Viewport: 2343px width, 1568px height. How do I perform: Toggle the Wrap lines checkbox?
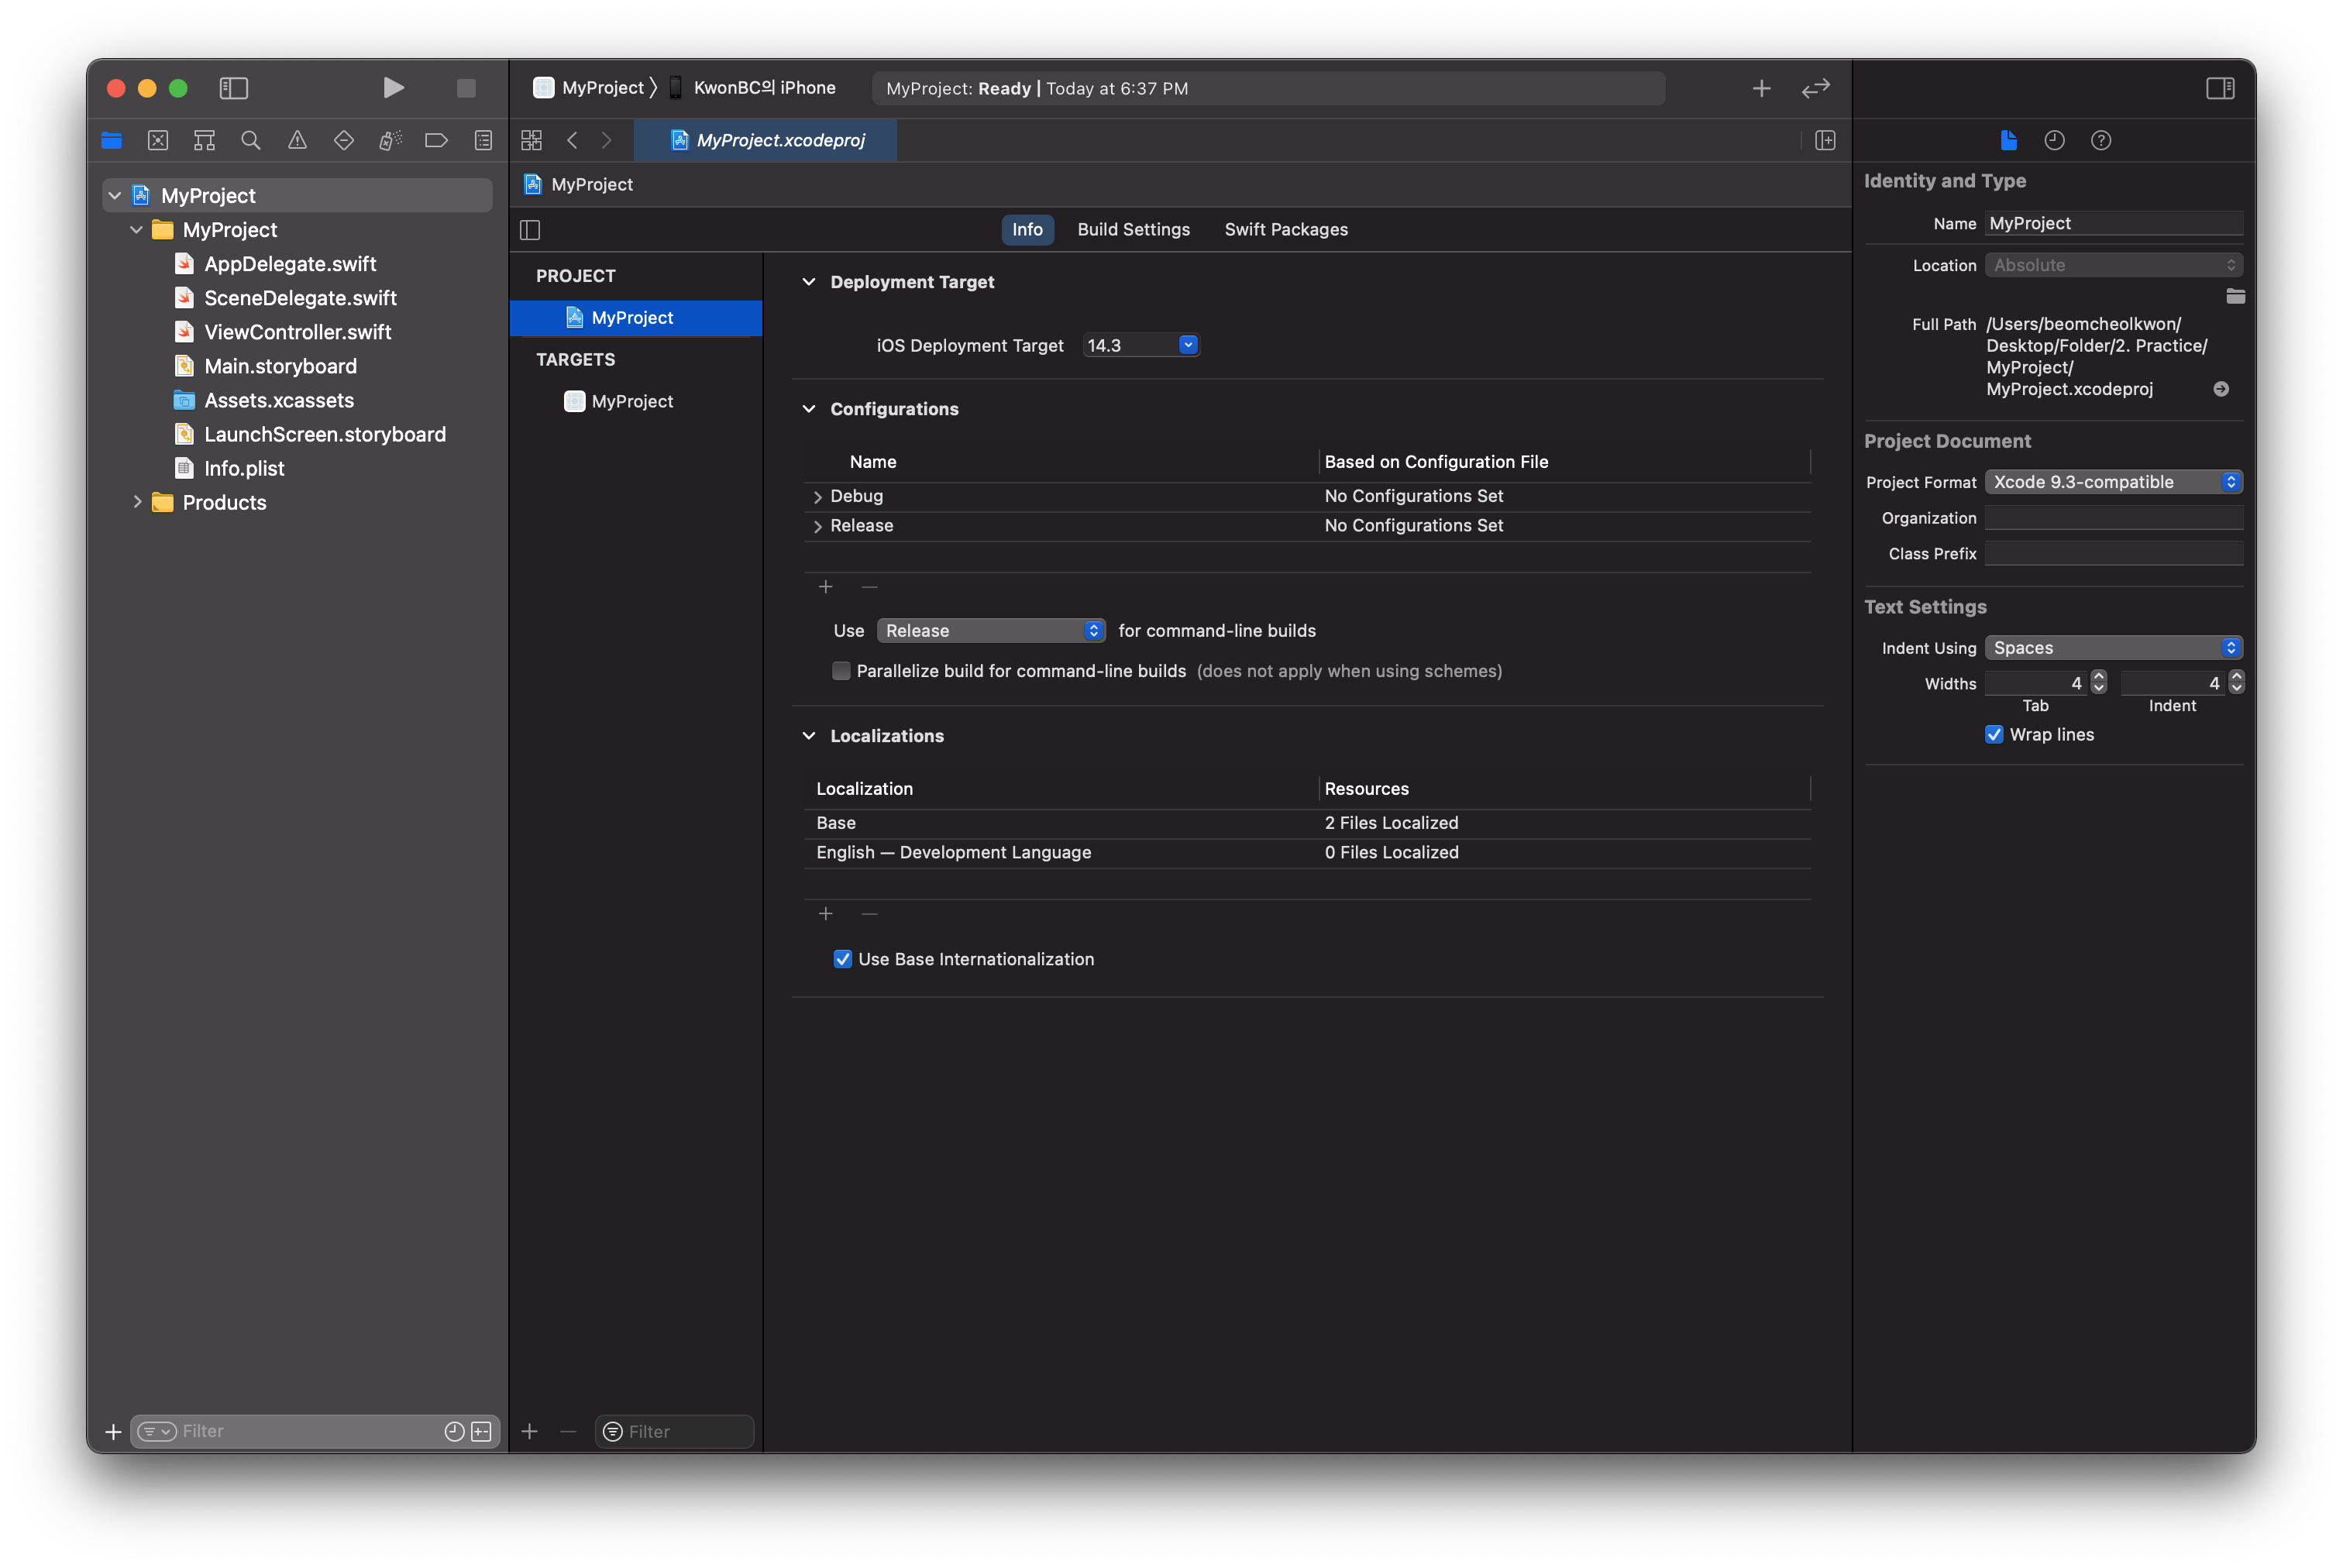click(x=1994, y=735)
